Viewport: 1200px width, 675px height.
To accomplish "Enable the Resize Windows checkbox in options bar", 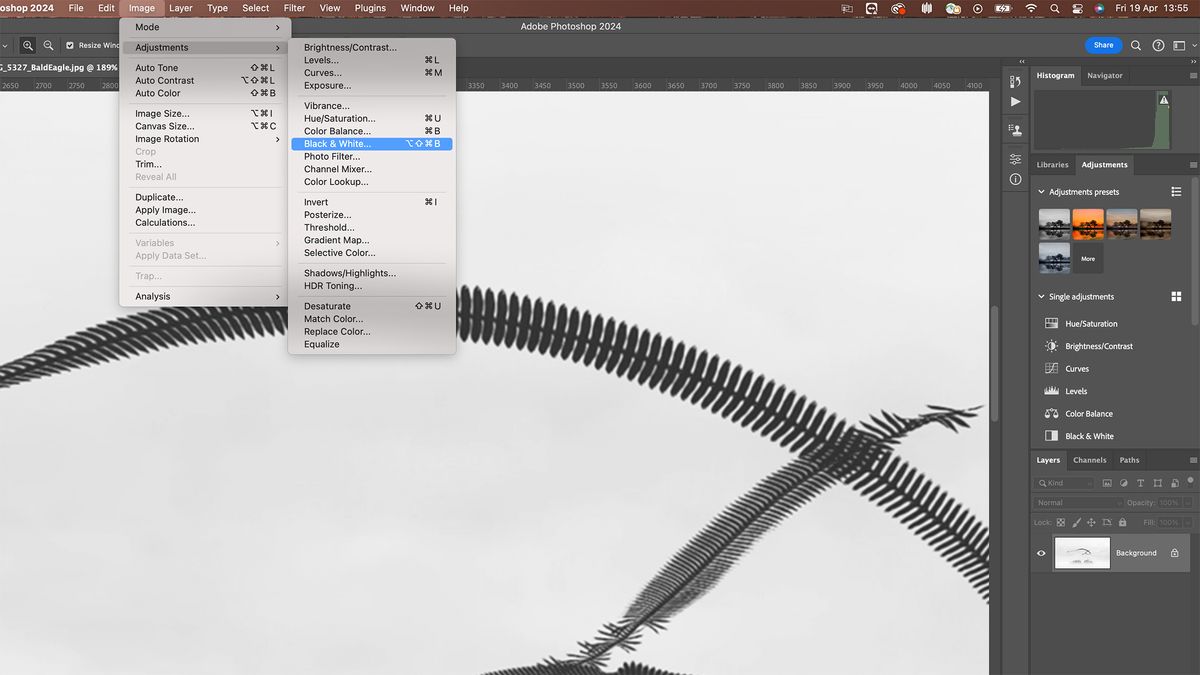I will coord(70,45).
